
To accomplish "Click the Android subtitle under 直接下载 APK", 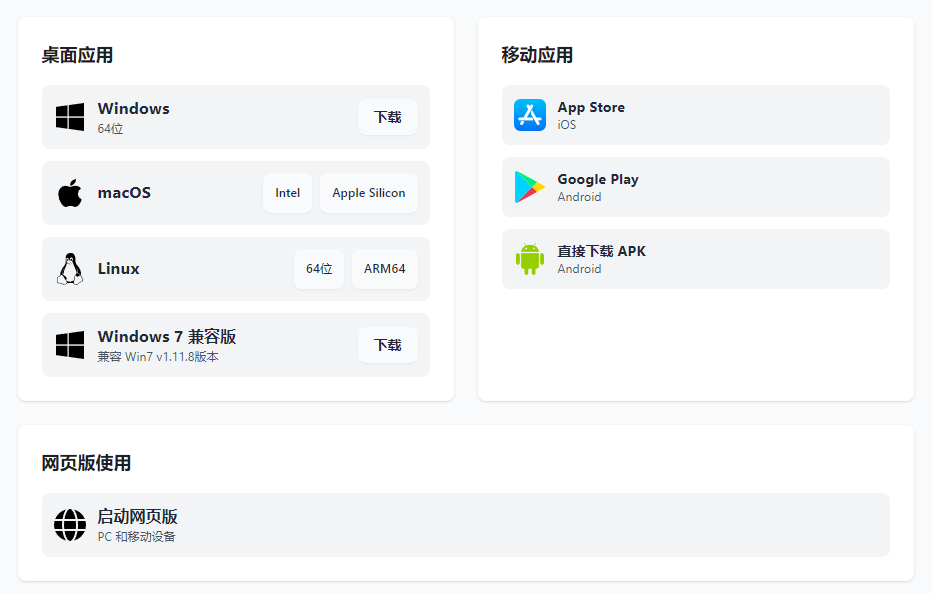I will 580,269.
